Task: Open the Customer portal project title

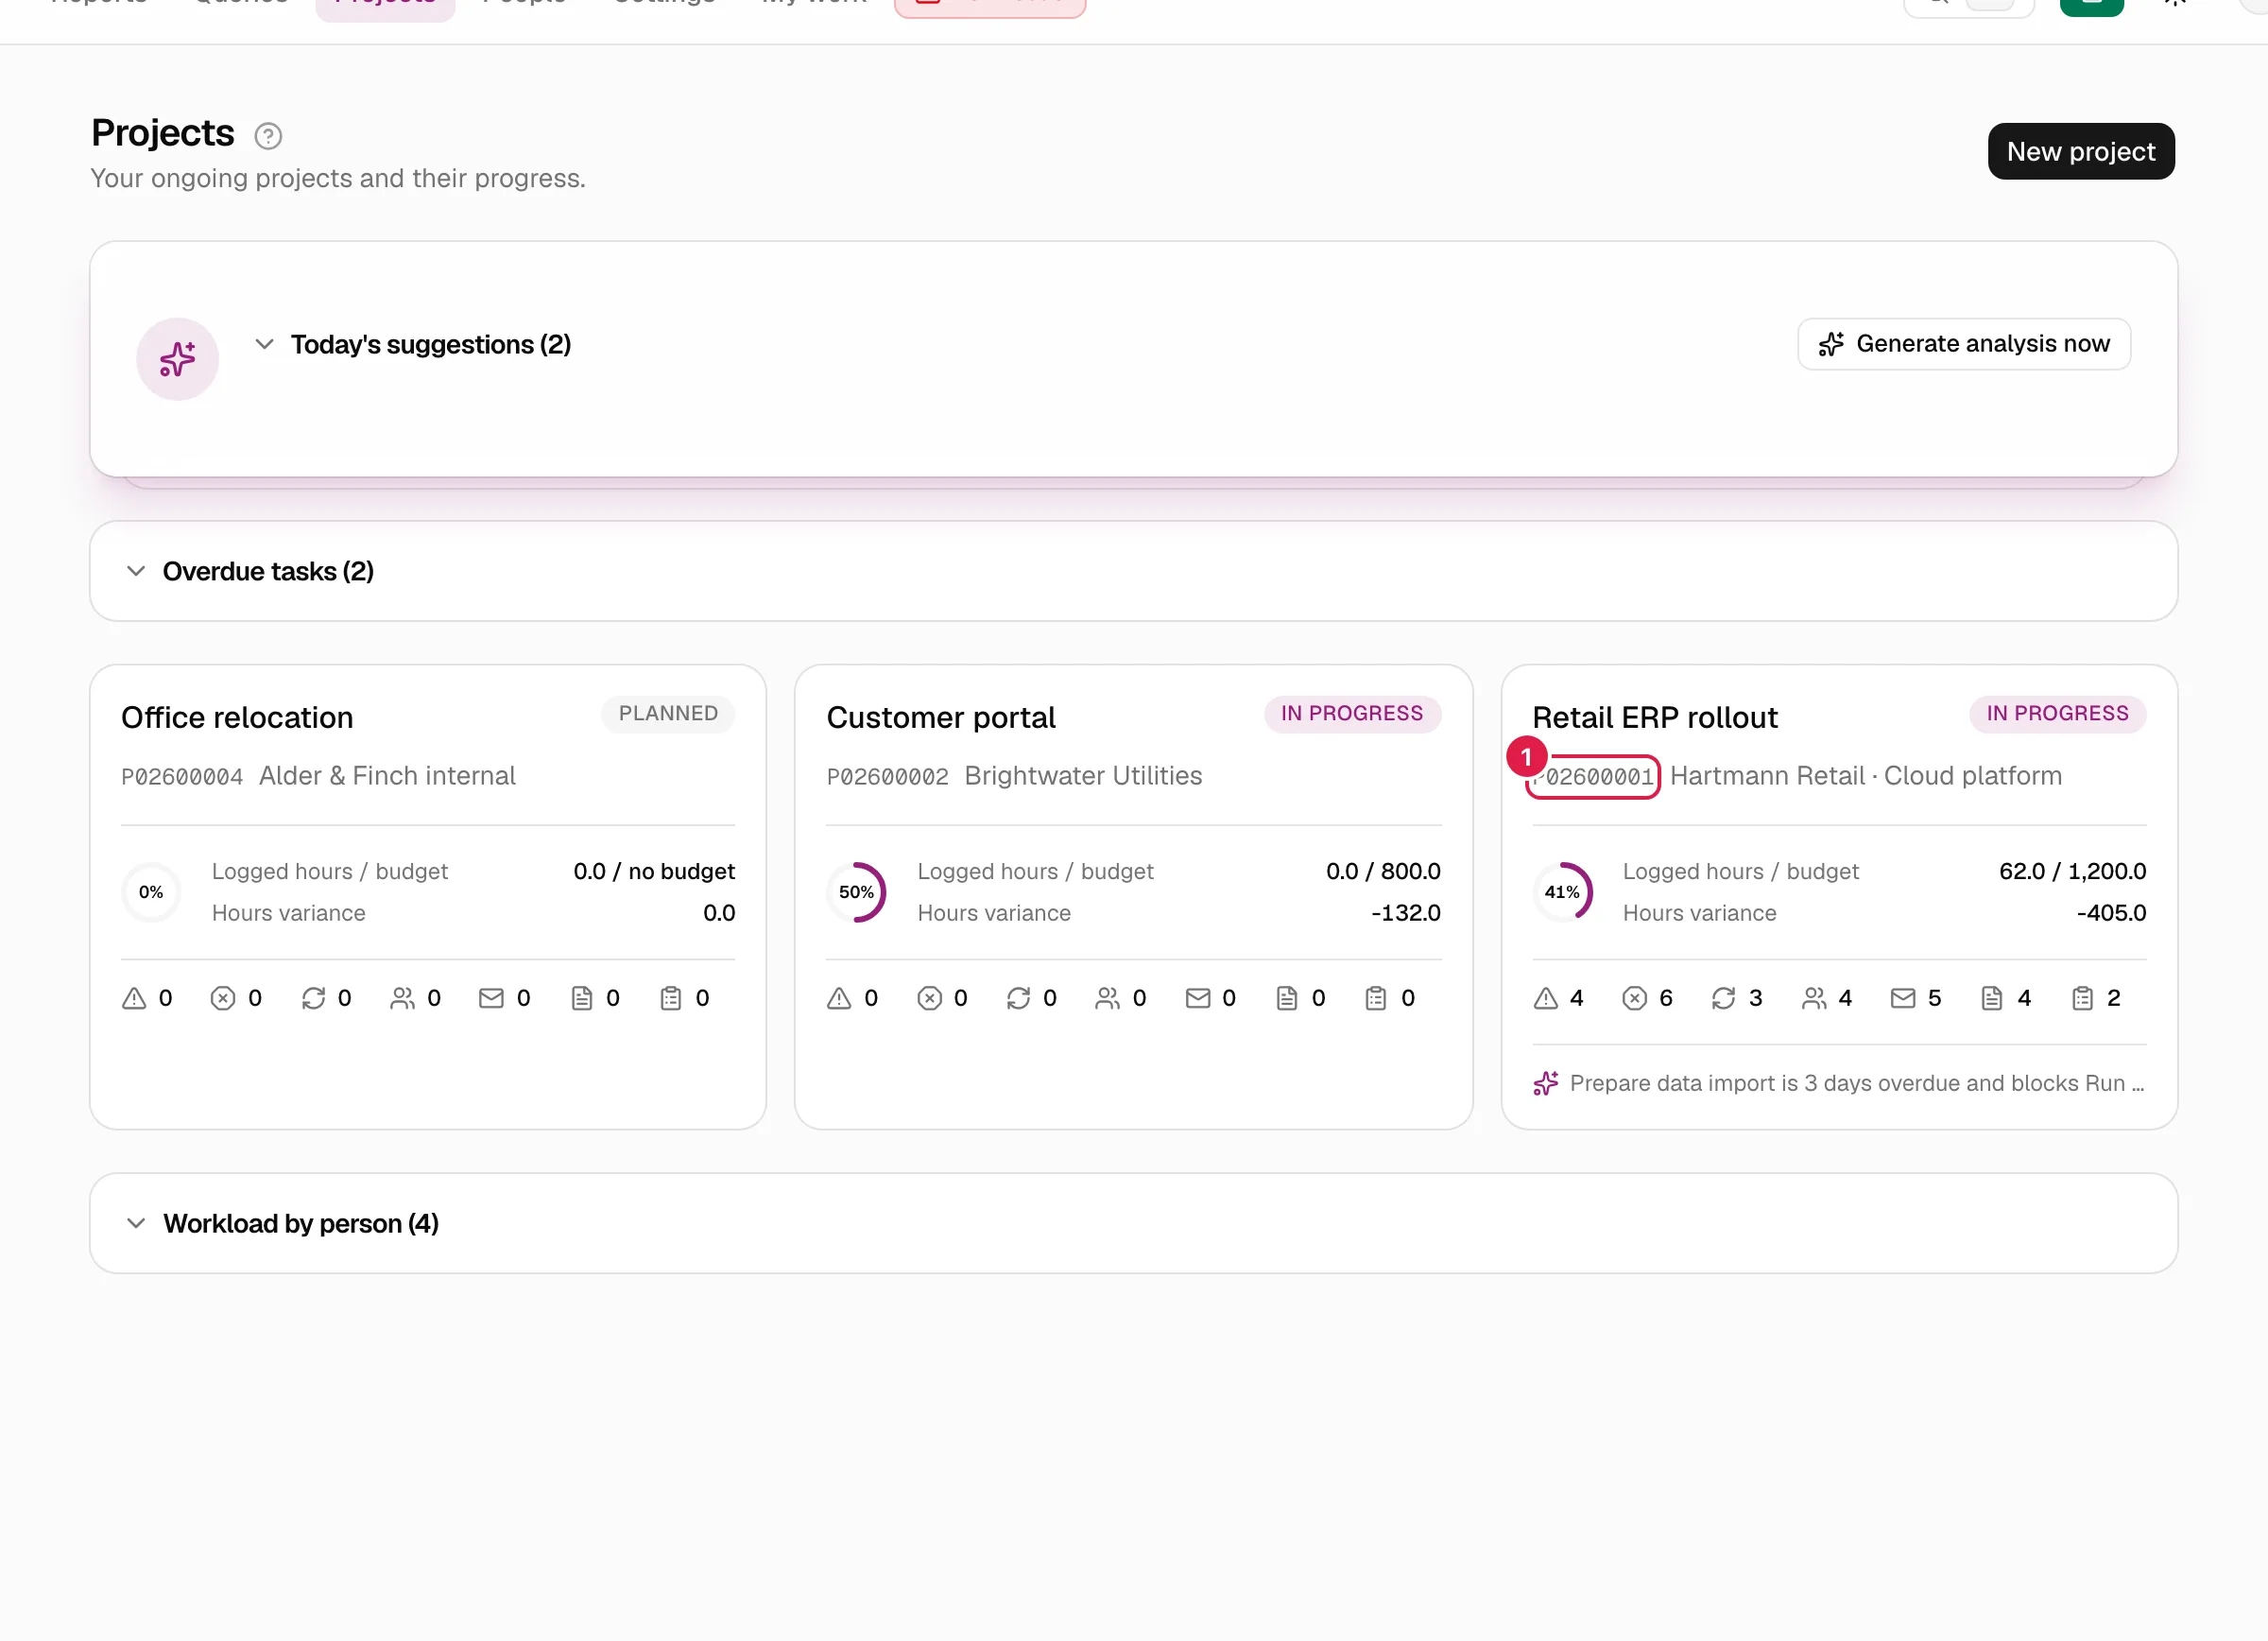Action: click(941, 717)
